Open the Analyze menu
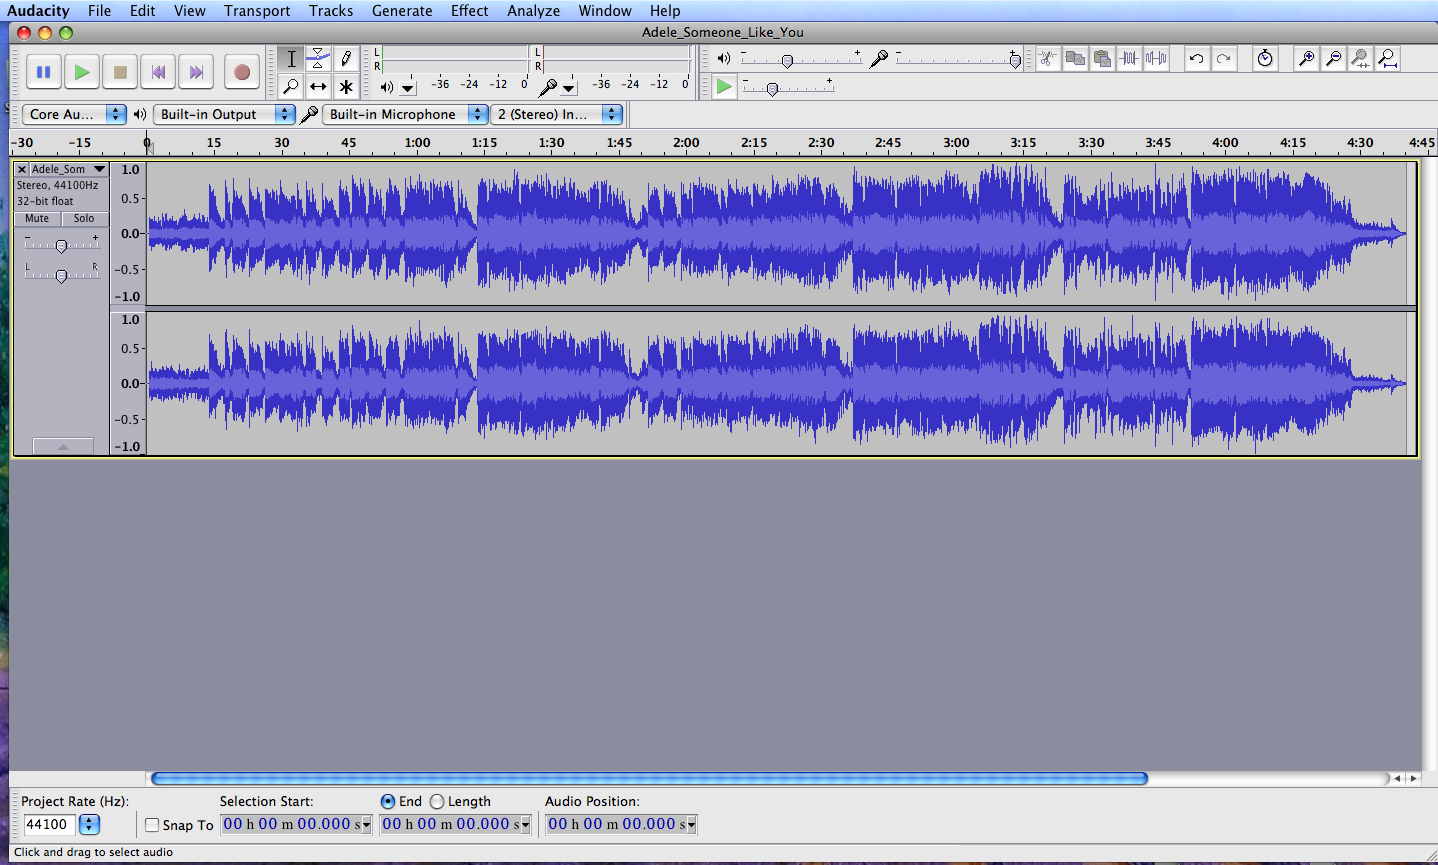This screenshot has height=865, width=1438. 533,11
